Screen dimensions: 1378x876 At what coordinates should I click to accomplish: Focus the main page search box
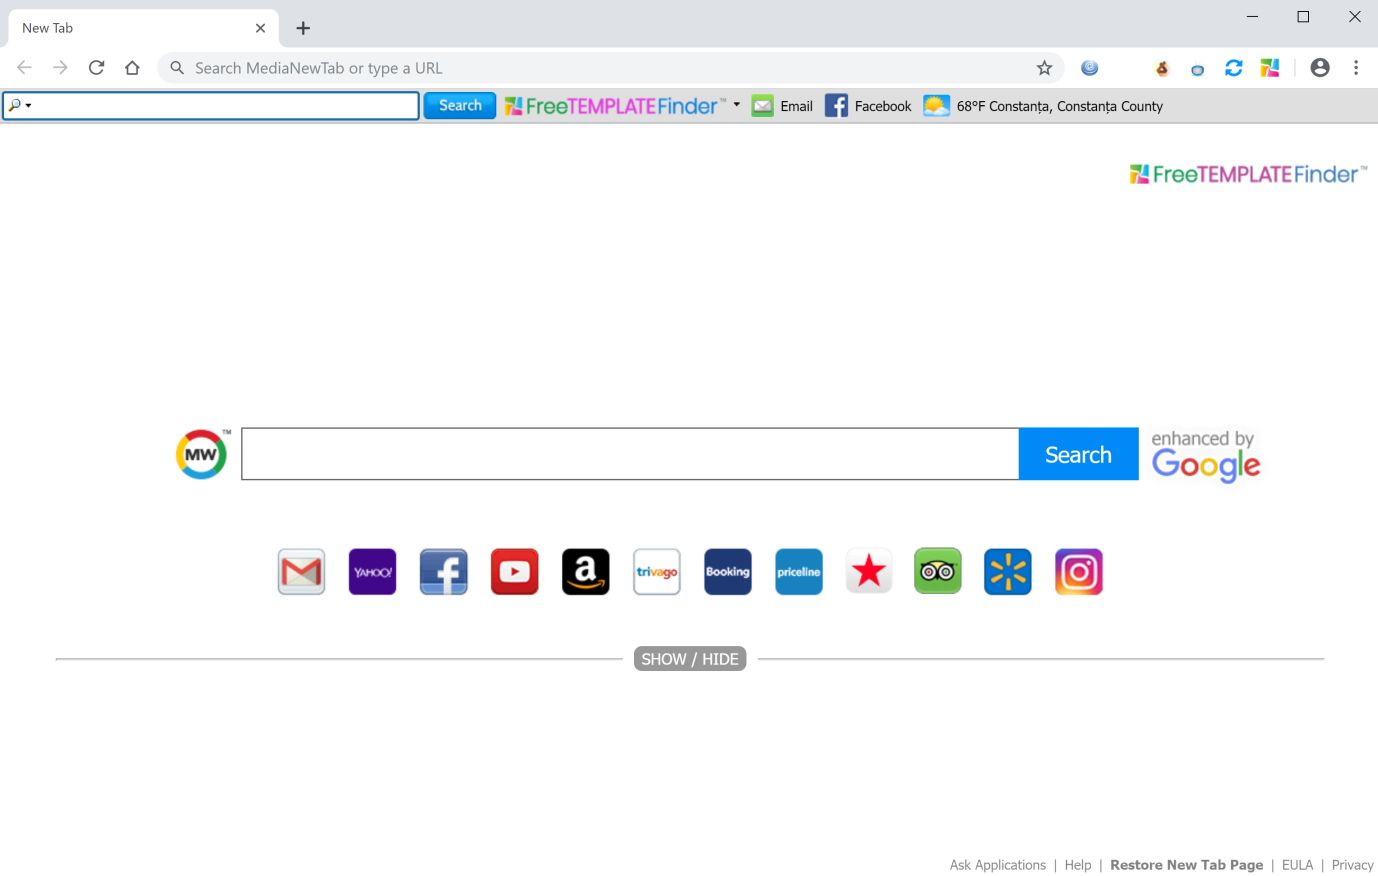630,454
